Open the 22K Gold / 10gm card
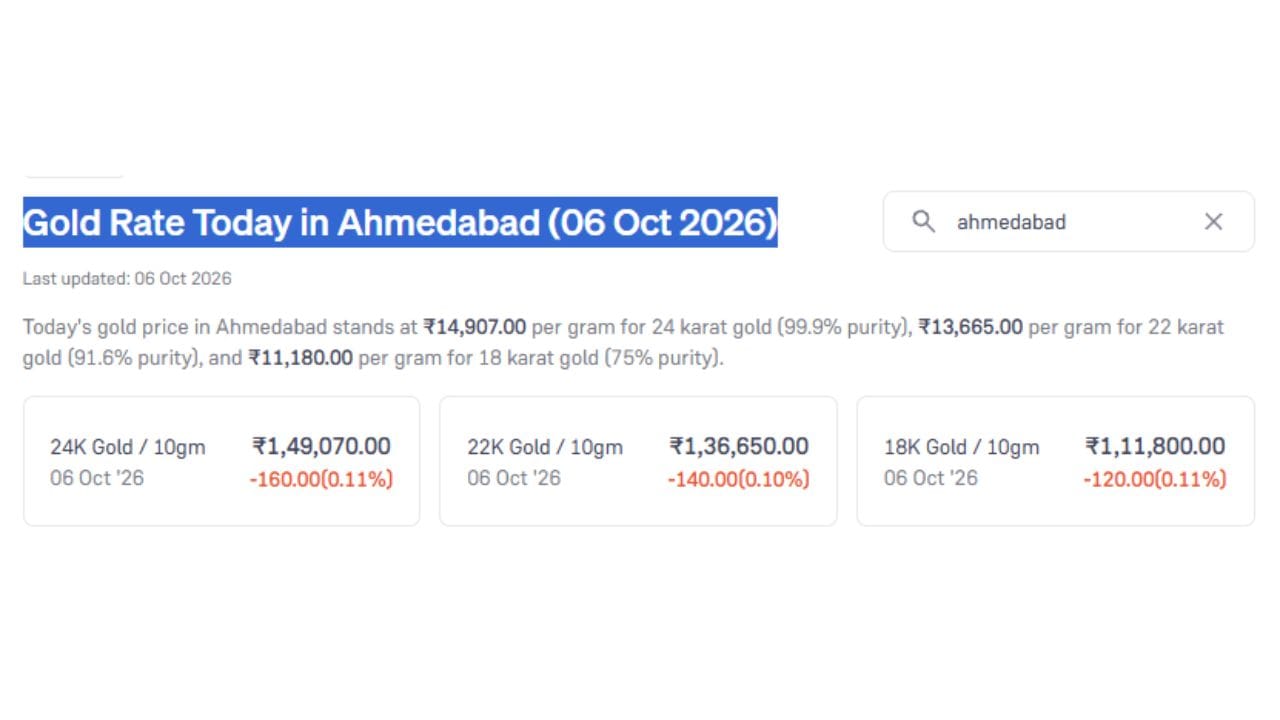The image size is (1280, 720). click(x=638, y=461)
